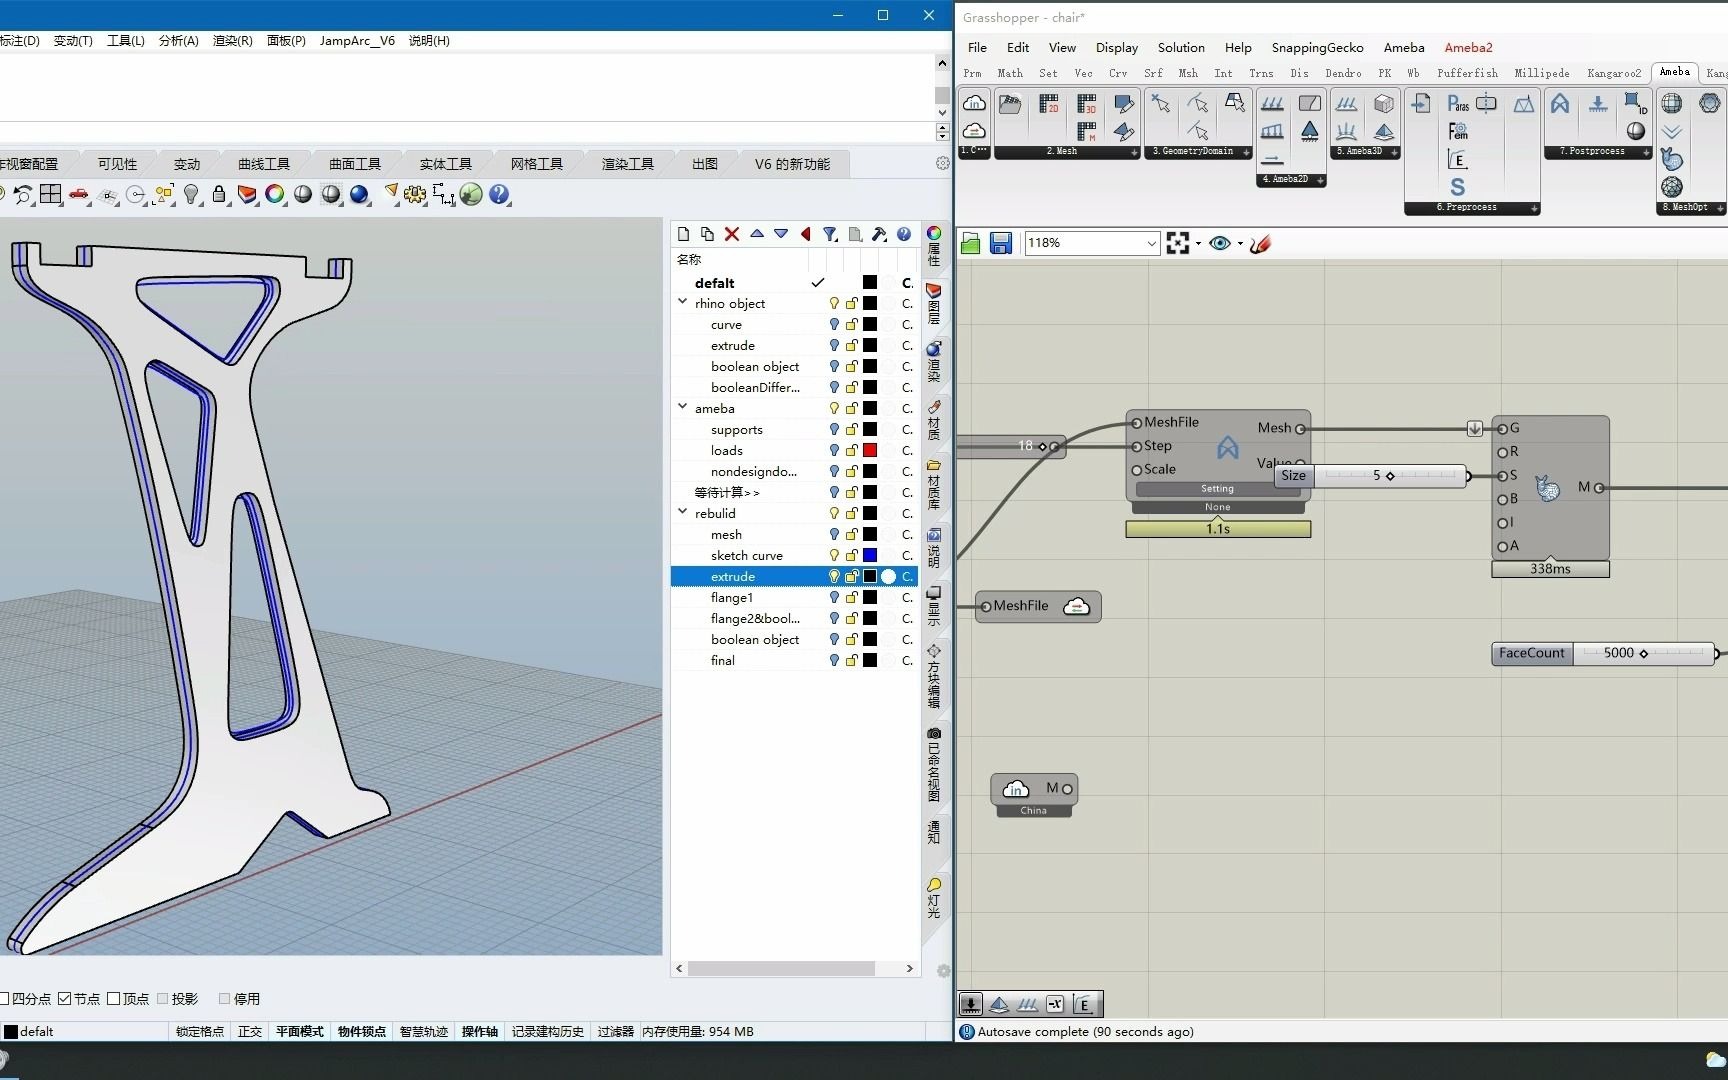Open file using green folder icon on canvas toolbar
This screenshot has height=1080, width=1728.
tap(970, 243)
